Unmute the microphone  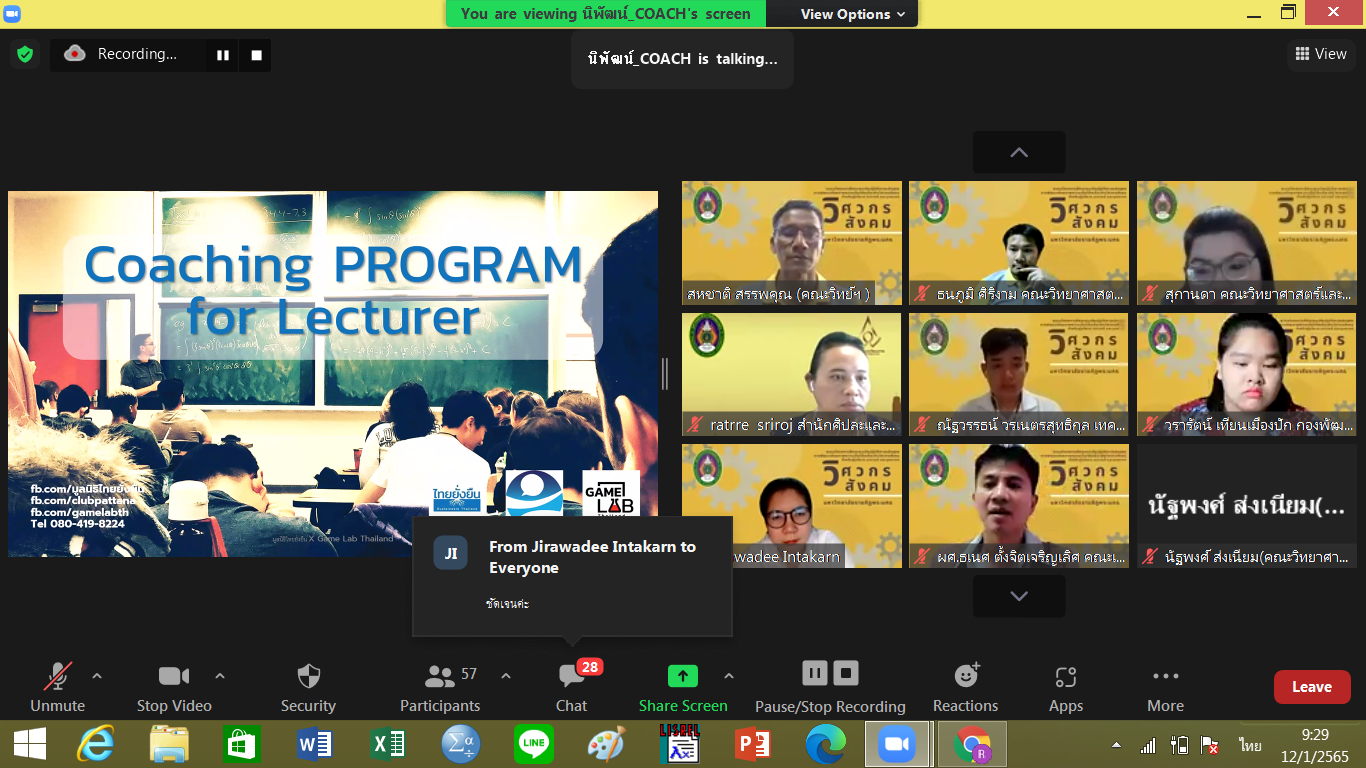57,677
